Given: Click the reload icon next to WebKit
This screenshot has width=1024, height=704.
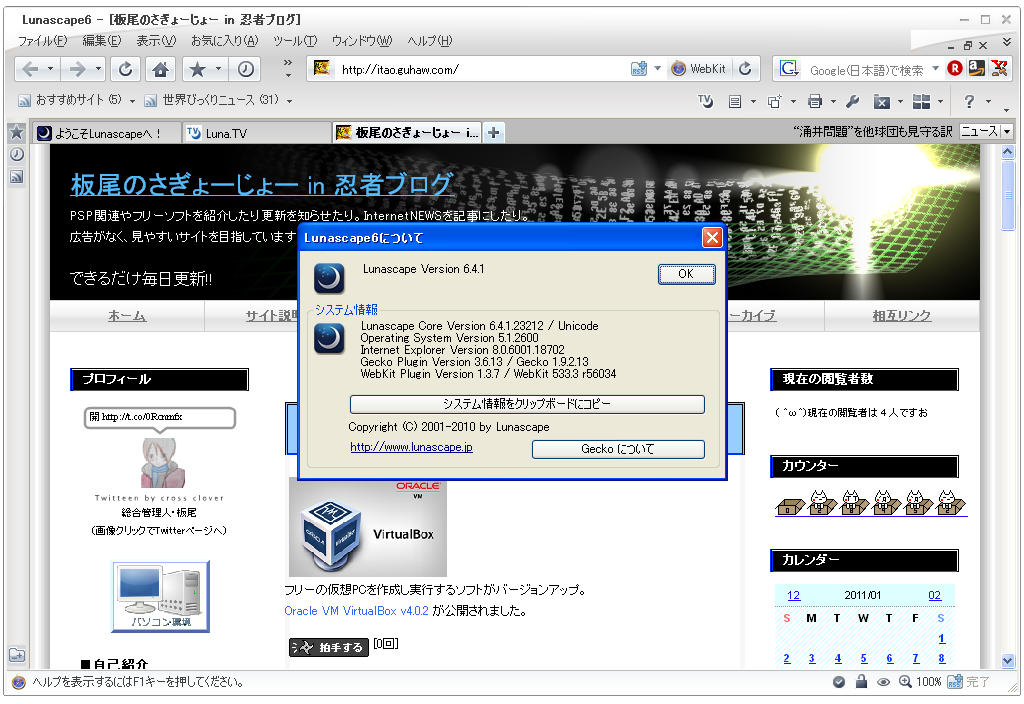Looking at the screenshot, I should [x=745, y=69].
